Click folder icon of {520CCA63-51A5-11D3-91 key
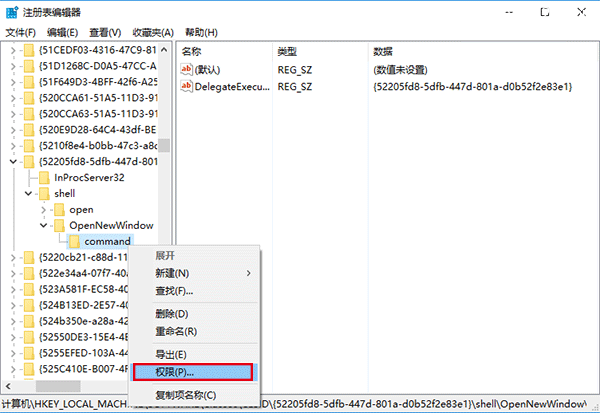Viewport: 600px width, 413px height. coord(29,114)
